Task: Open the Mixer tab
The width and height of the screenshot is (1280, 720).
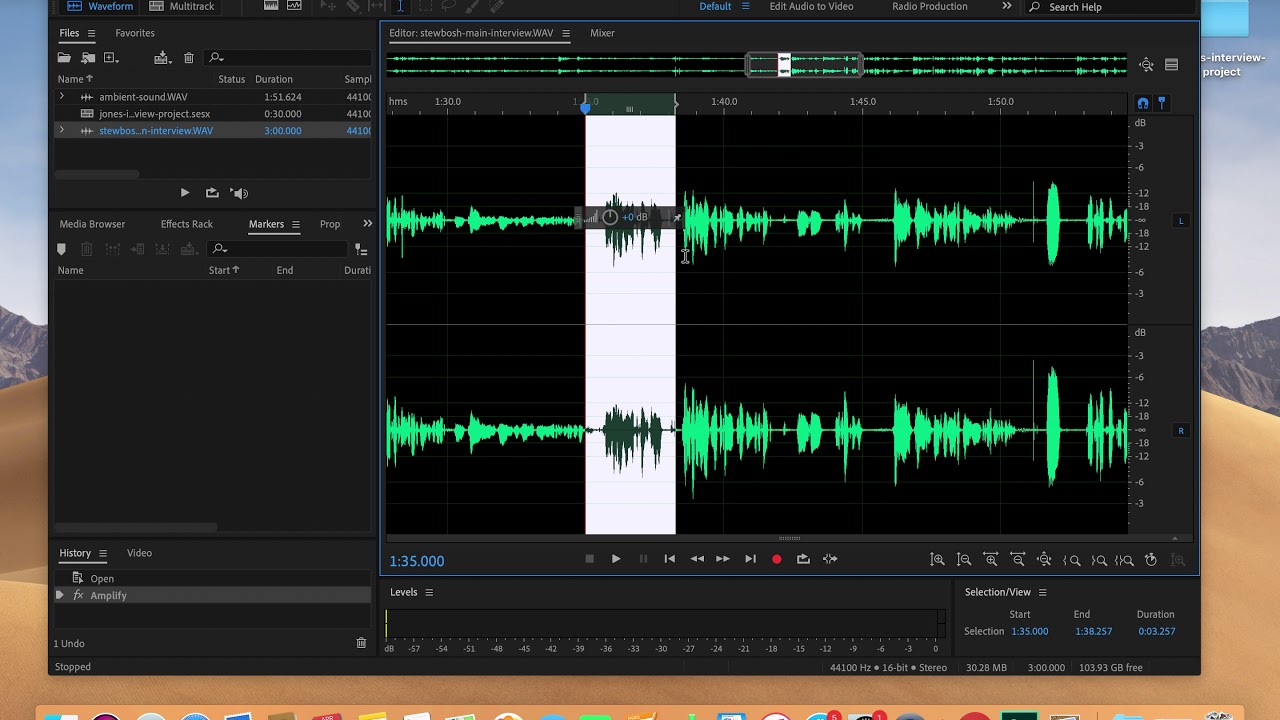Action: (x=602, y=33)
